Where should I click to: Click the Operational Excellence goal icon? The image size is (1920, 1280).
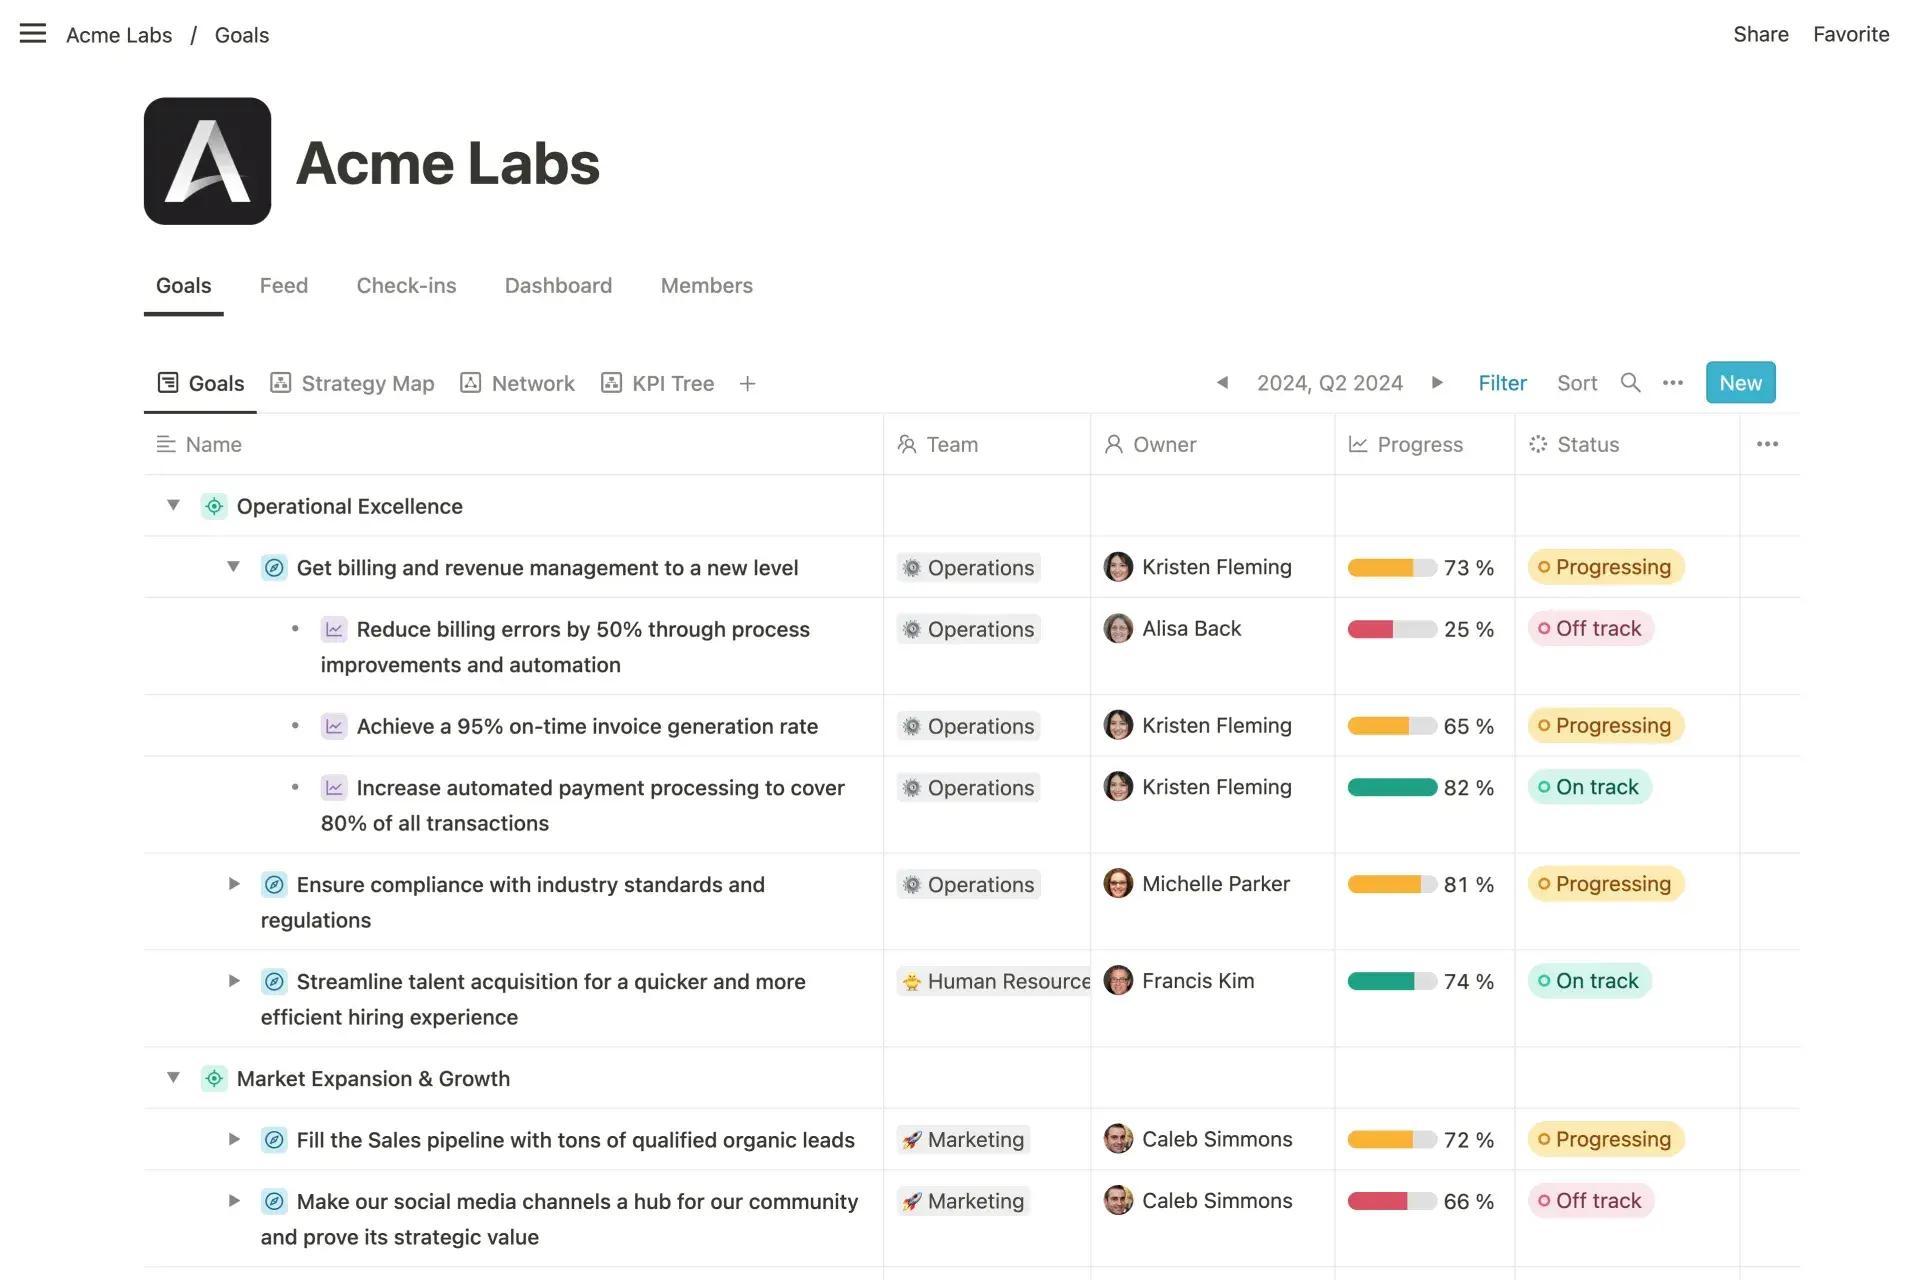pyautogui.click(x=213, y=506)
